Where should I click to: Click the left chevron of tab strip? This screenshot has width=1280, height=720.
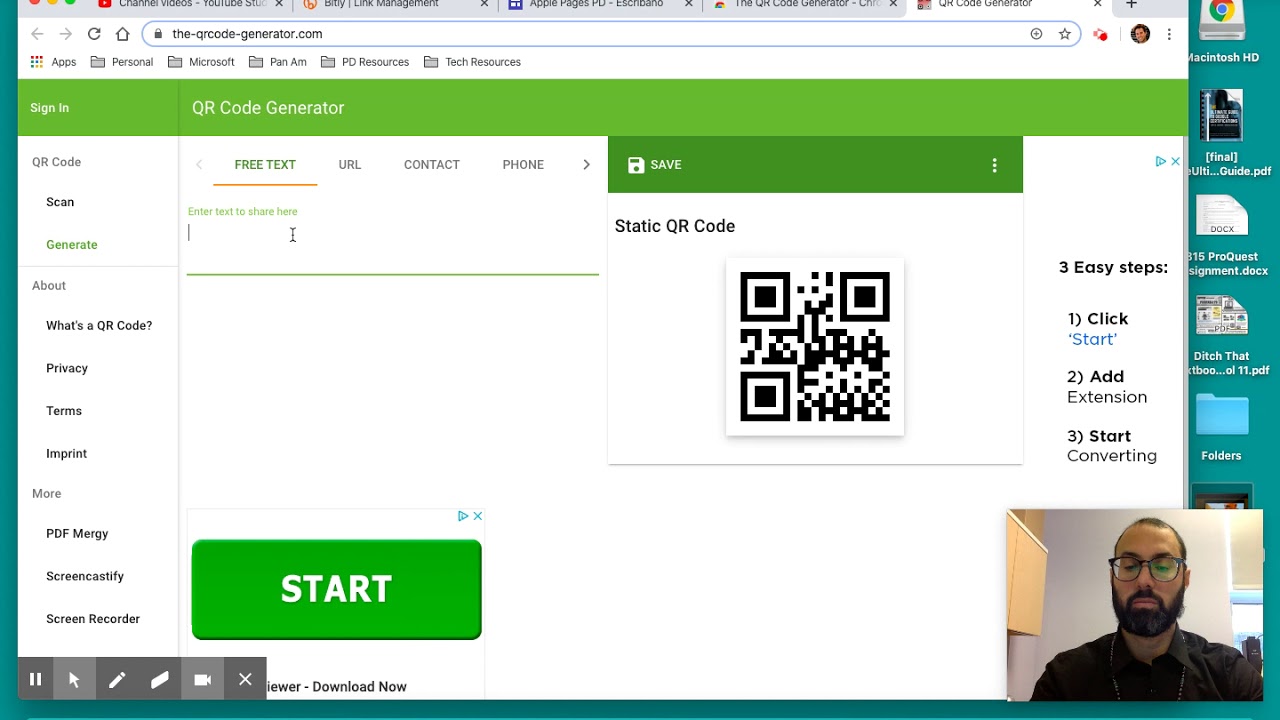199,164
